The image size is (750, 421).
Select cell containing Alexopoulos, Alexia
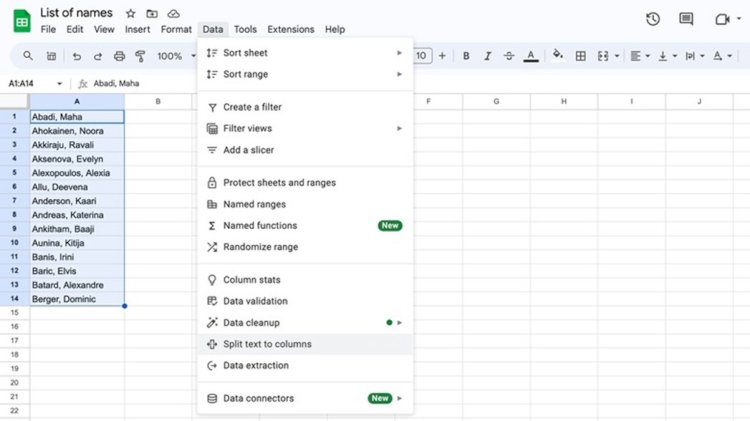pos(77,173)
